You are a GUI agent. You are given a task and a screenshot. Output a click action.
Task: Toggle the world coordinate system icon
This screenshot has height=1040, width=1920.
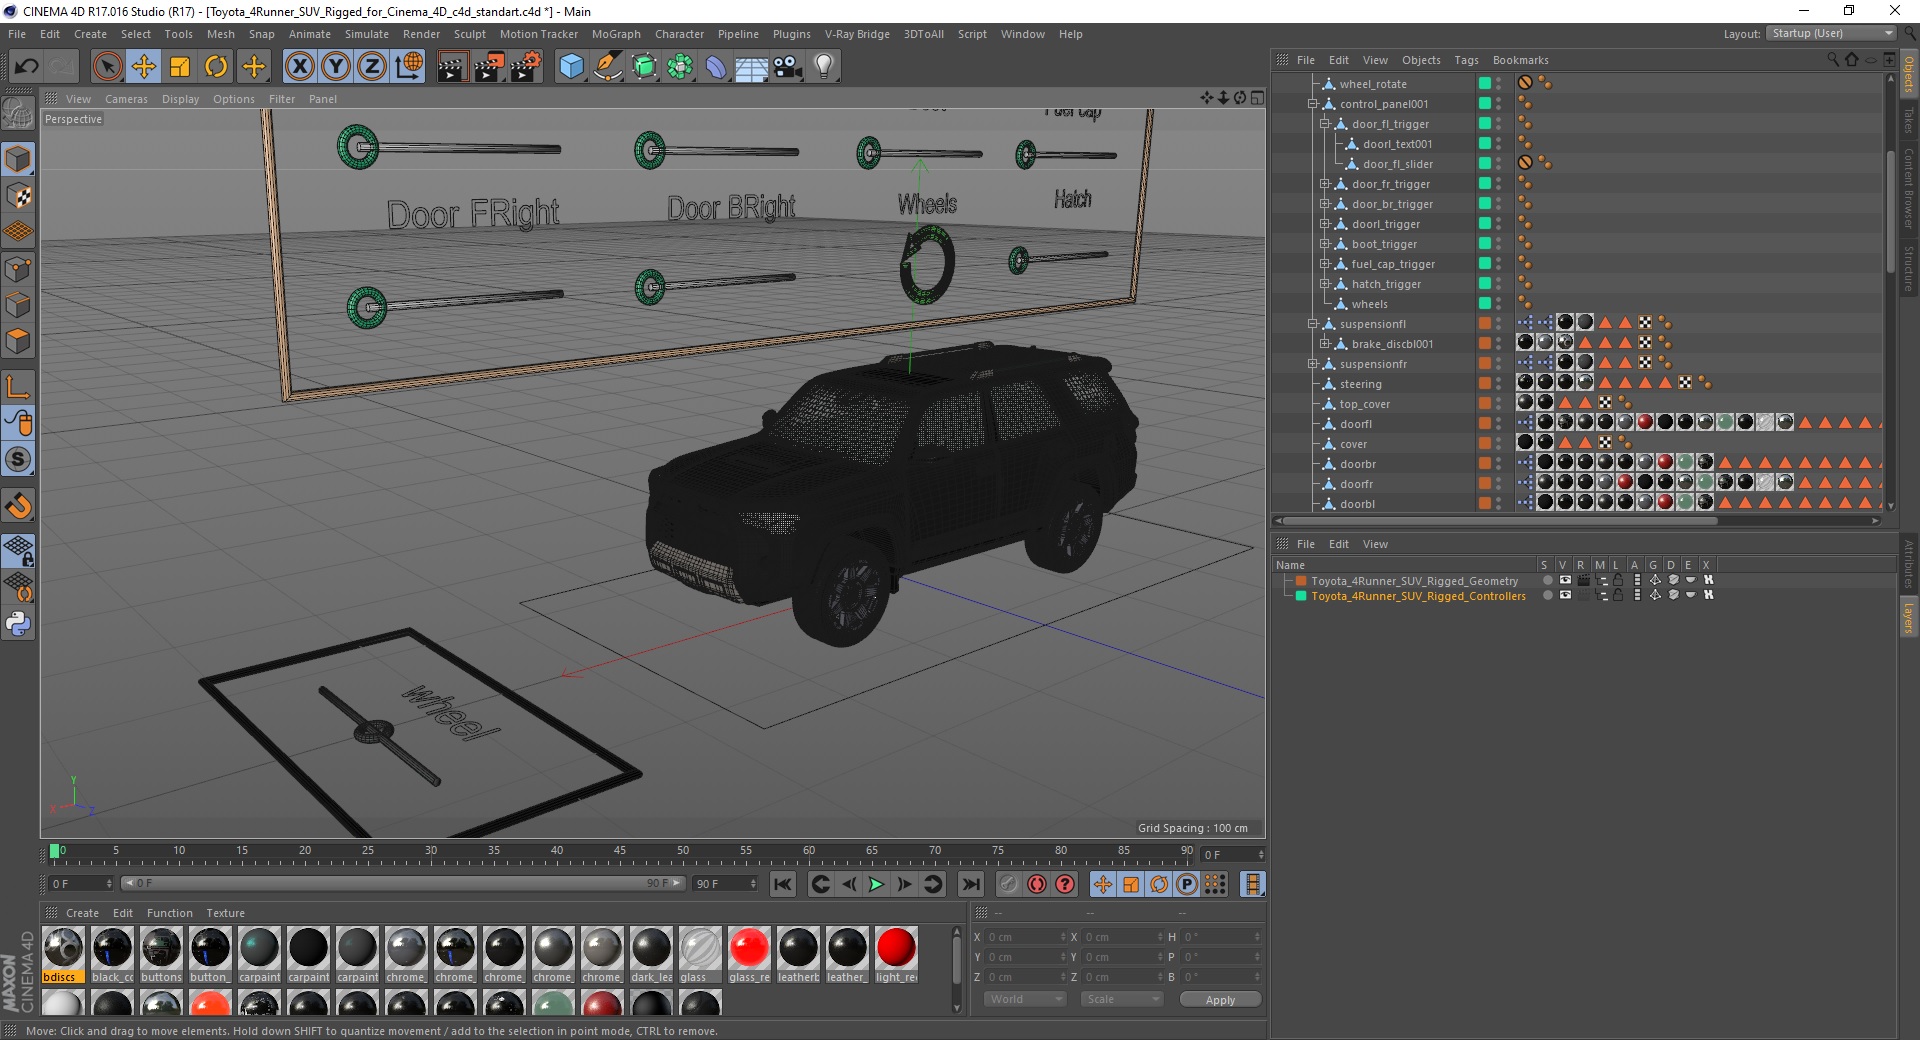pos(408,67)
